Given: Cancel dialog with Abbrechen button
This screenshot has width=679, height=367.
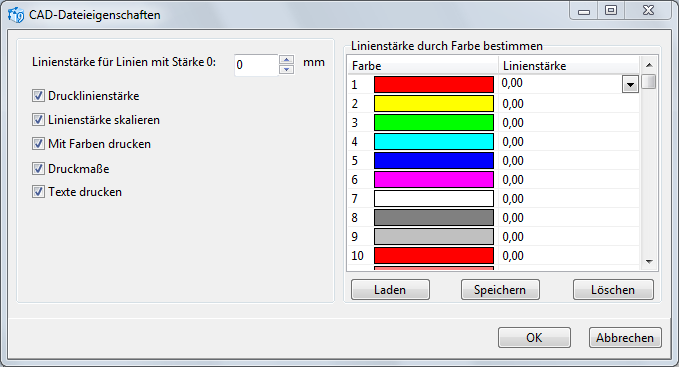Looking at the screenshot, I should pyautogui.click(x=625, y=338).
